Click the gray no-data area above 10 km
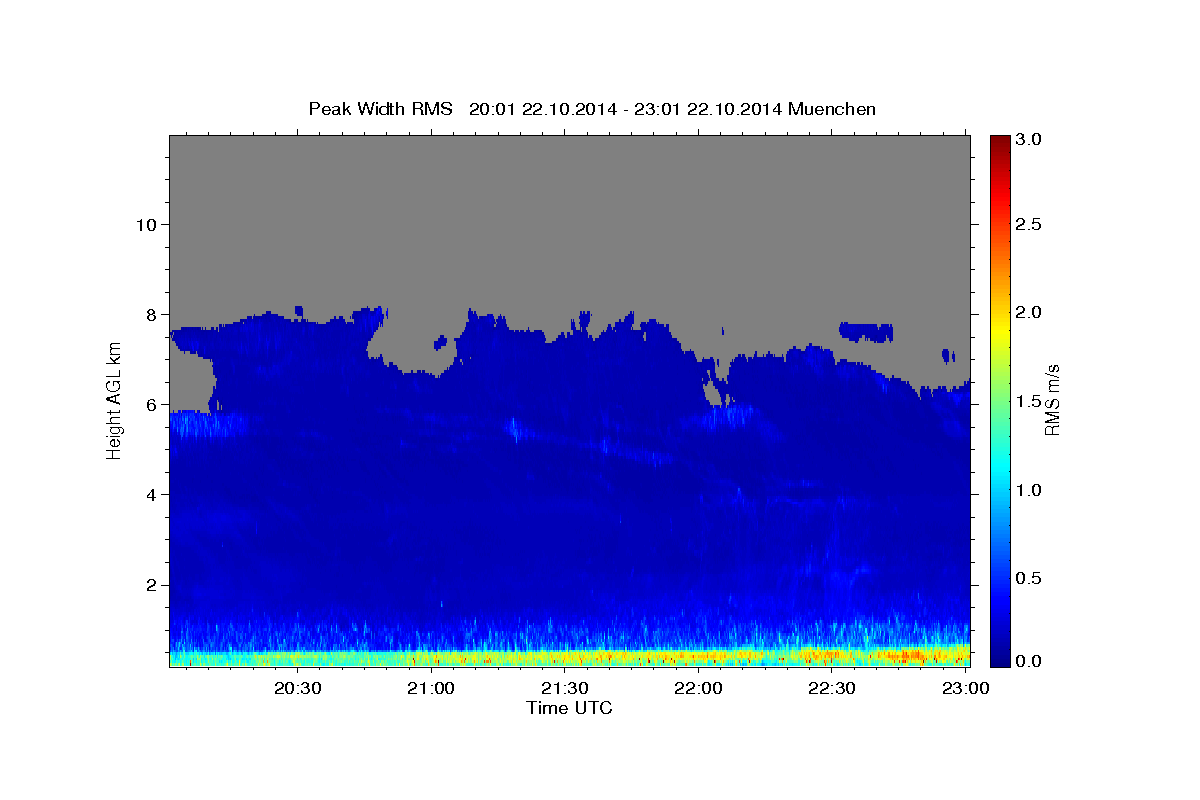The height and width of the screenshot is (800, 1200). (569, 180)
